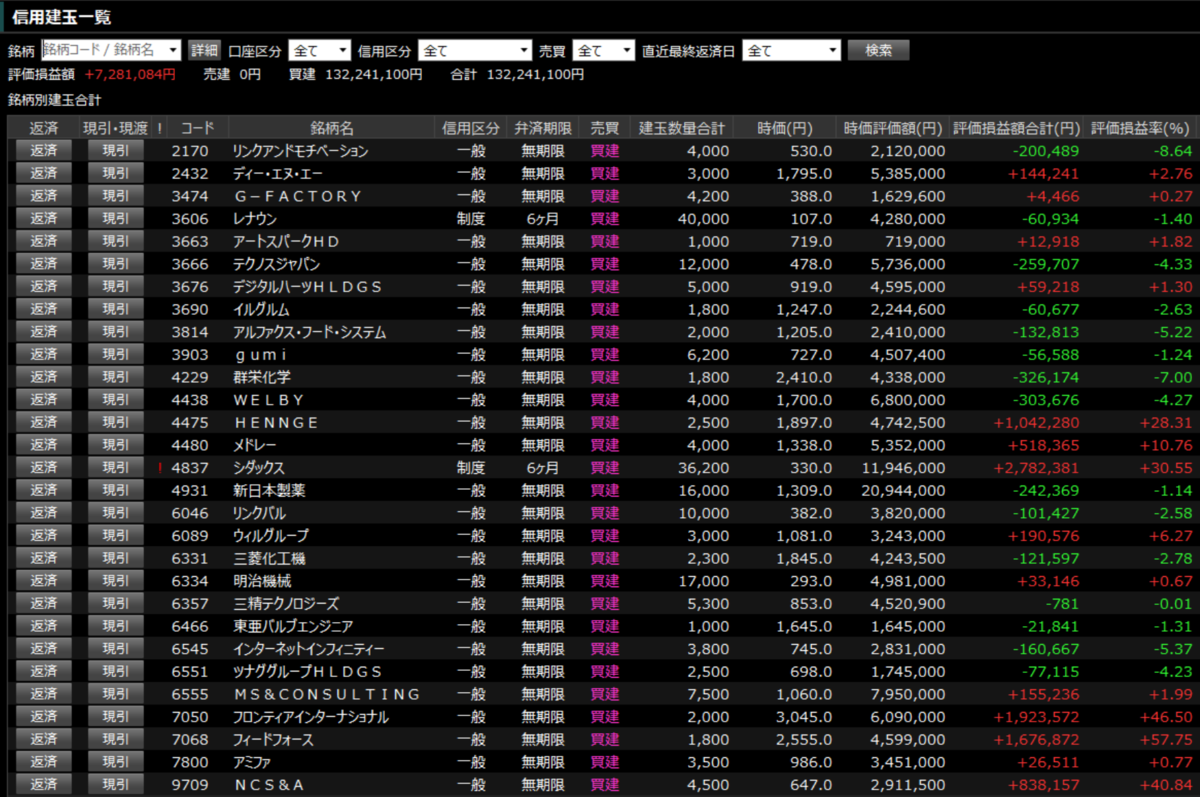Select stock name ツナググループＨＬＤＧＳ
The image size is (1200, 797).
pos(307,672)
